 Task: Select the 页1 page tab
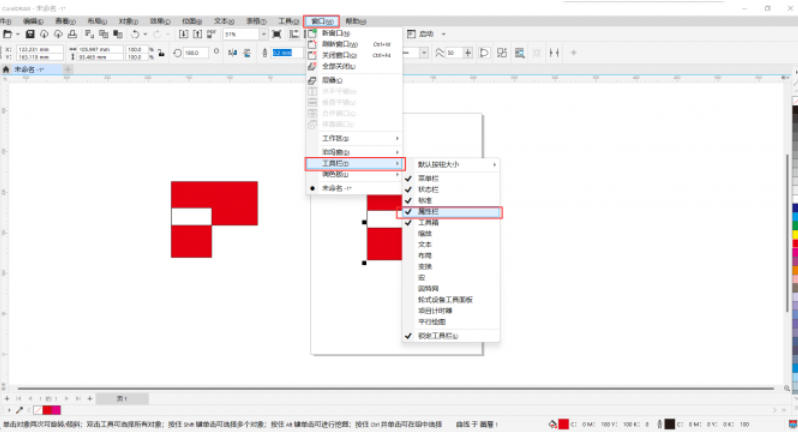122,398
